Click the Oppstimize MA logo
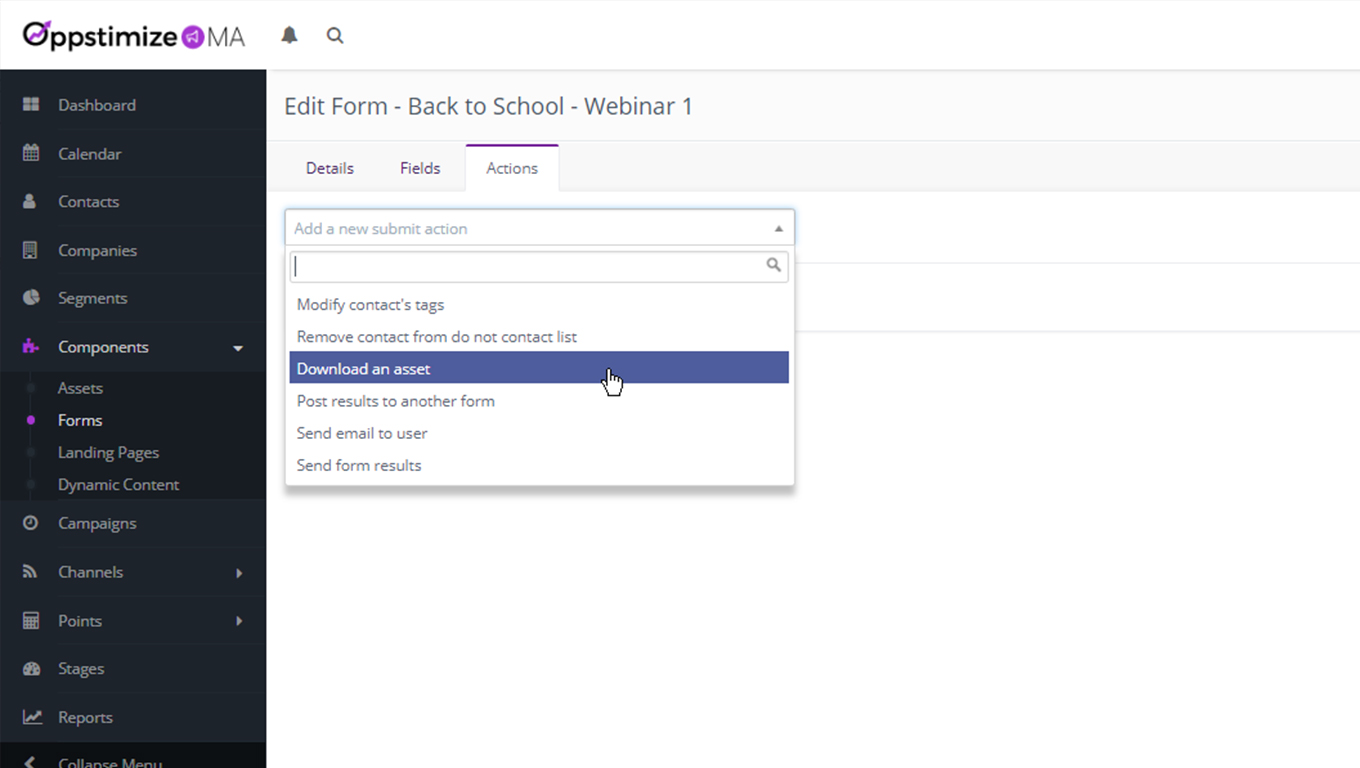 [x=134, y=35]
